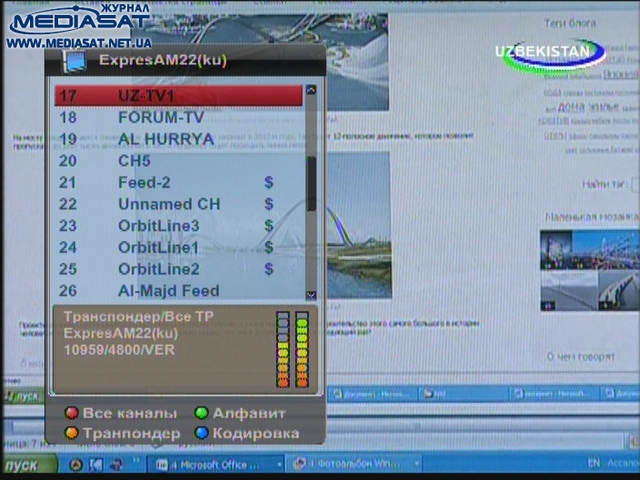Image resolution: width=640 pixels, height=480 pixels.
Task: Click the bridge photo beside the channel list
Action: point(358,225)
